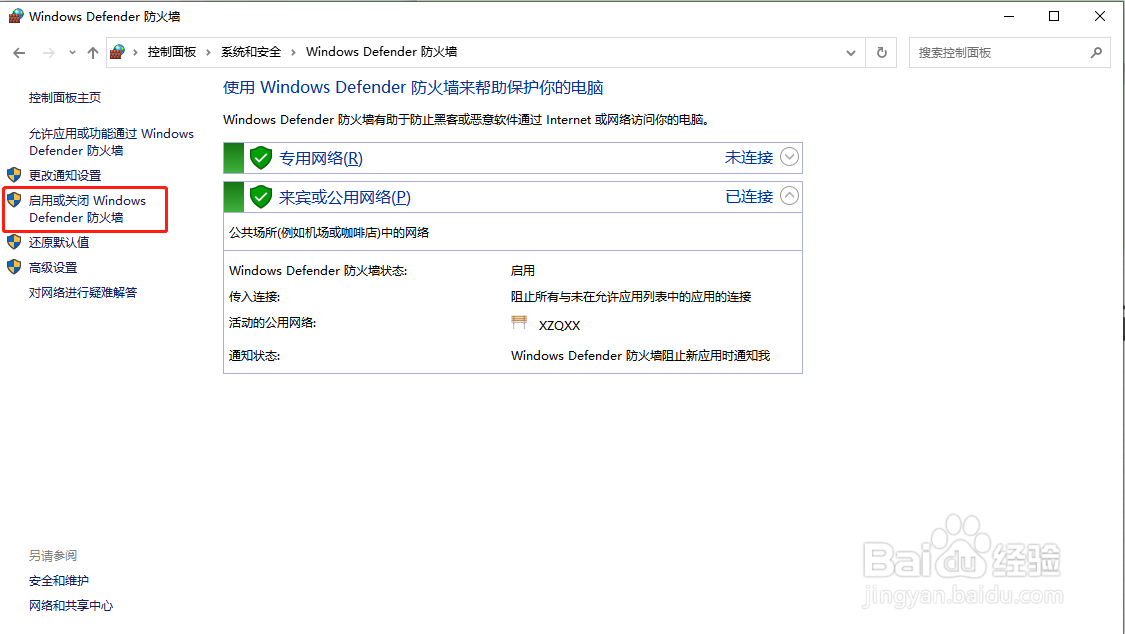Open 安全和维护 under 另请参阅
The image size is (1125, 634).
59,581
